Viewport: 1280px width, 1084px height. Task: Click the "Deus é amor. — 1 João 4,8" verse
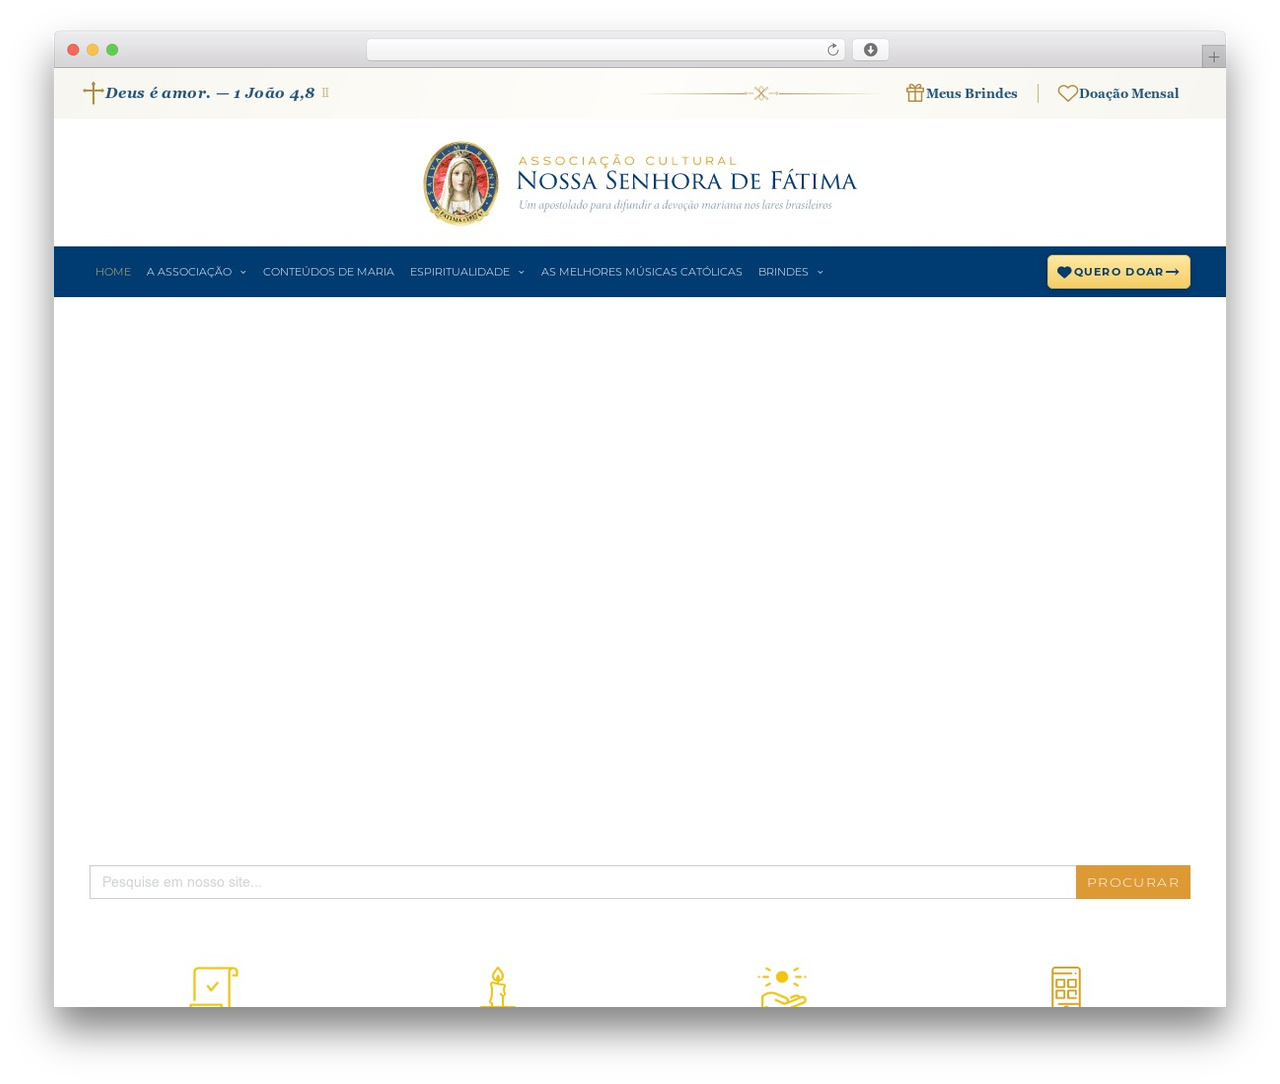coord(210,93)
